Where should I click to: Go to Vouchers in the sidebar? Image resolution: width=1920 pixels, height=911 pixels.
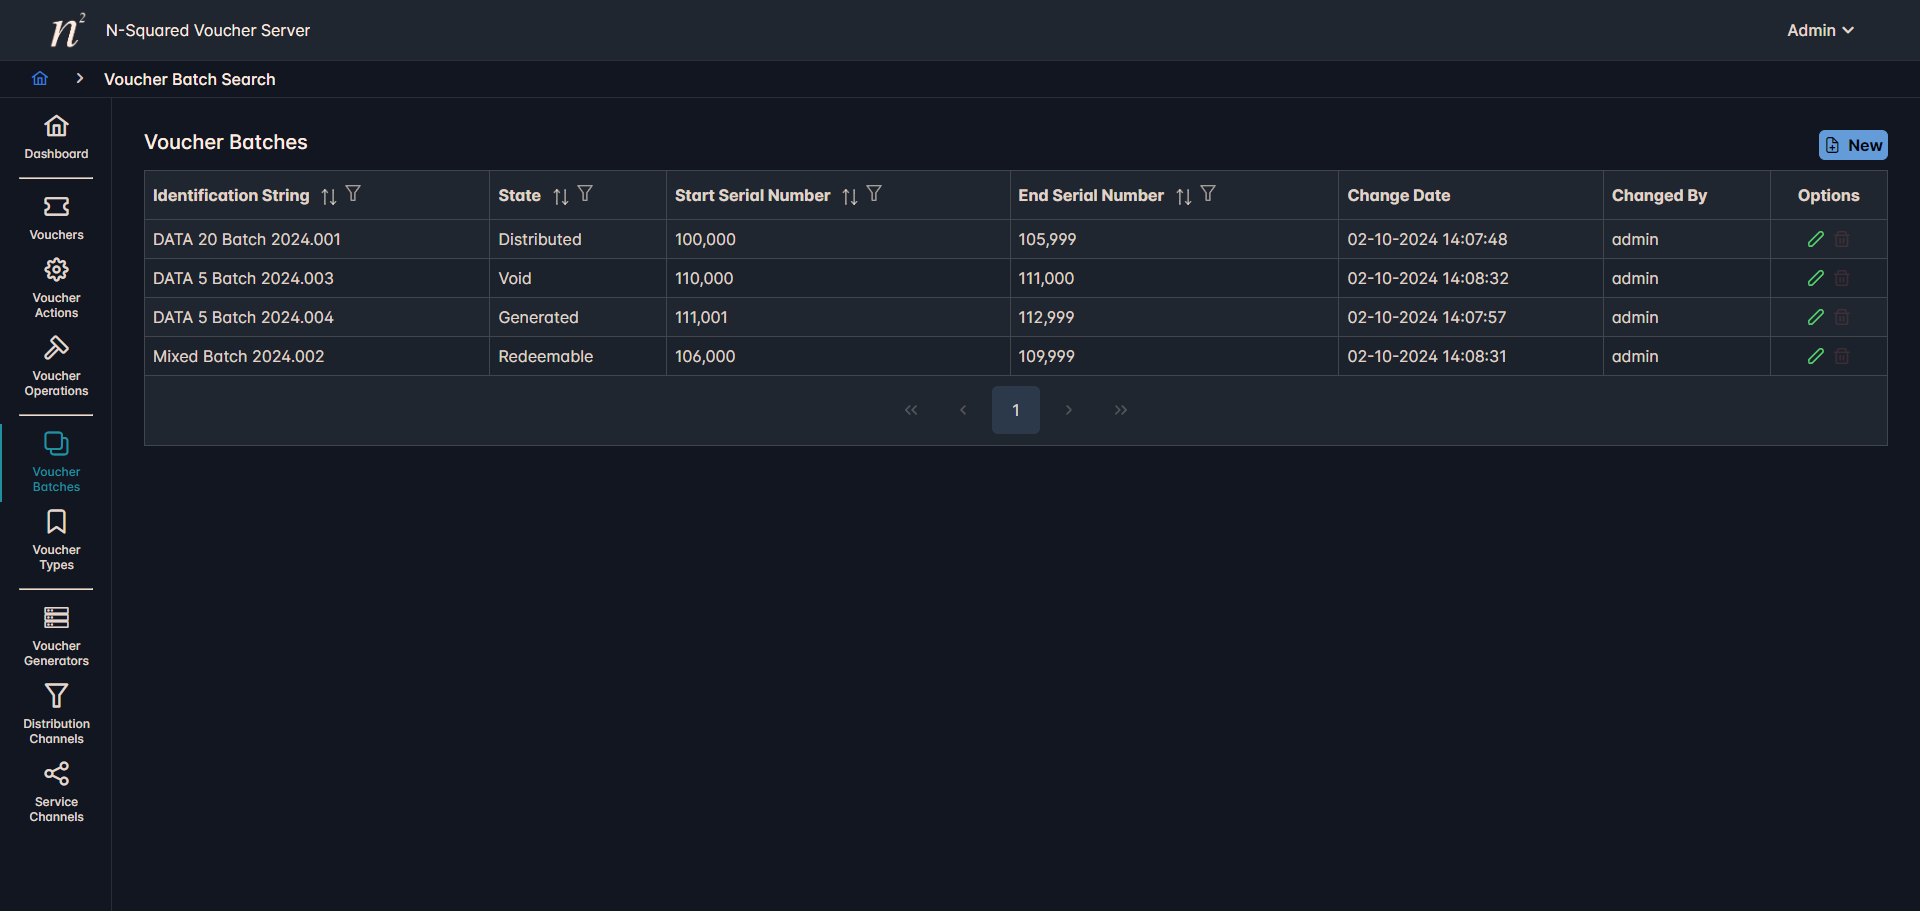pyautogui.click(x=56, y=218)
